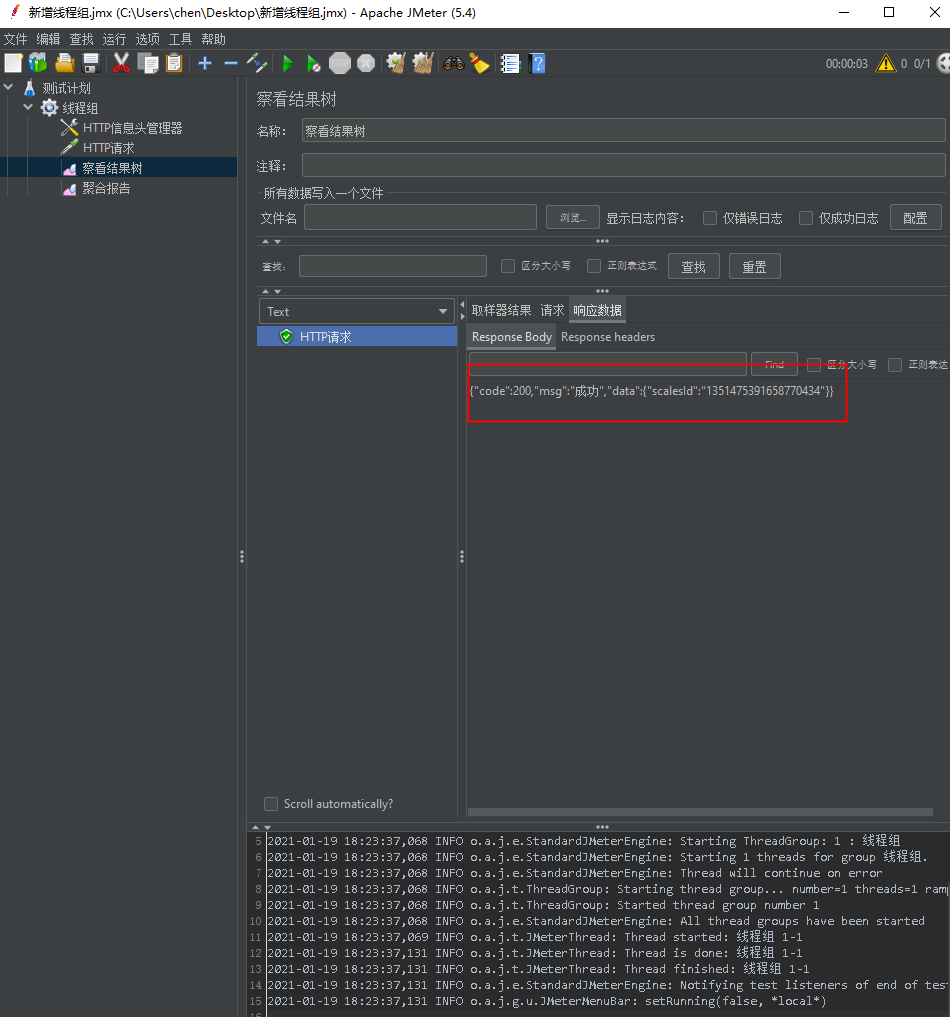950x1017 pixels.
Task: Click the 查找 search button
Action: (x=693, y=267)
